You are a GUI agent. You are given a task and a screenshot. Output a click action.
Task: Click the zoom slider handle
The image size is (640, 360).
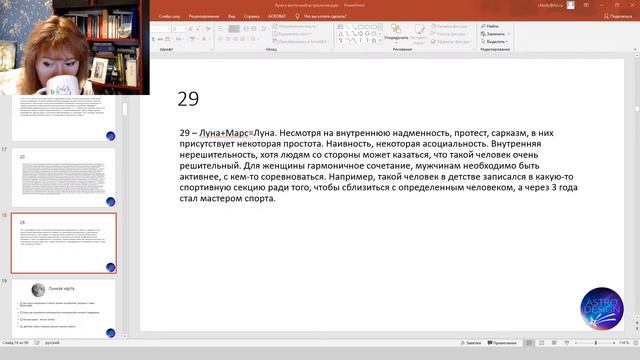pos(596,343)
